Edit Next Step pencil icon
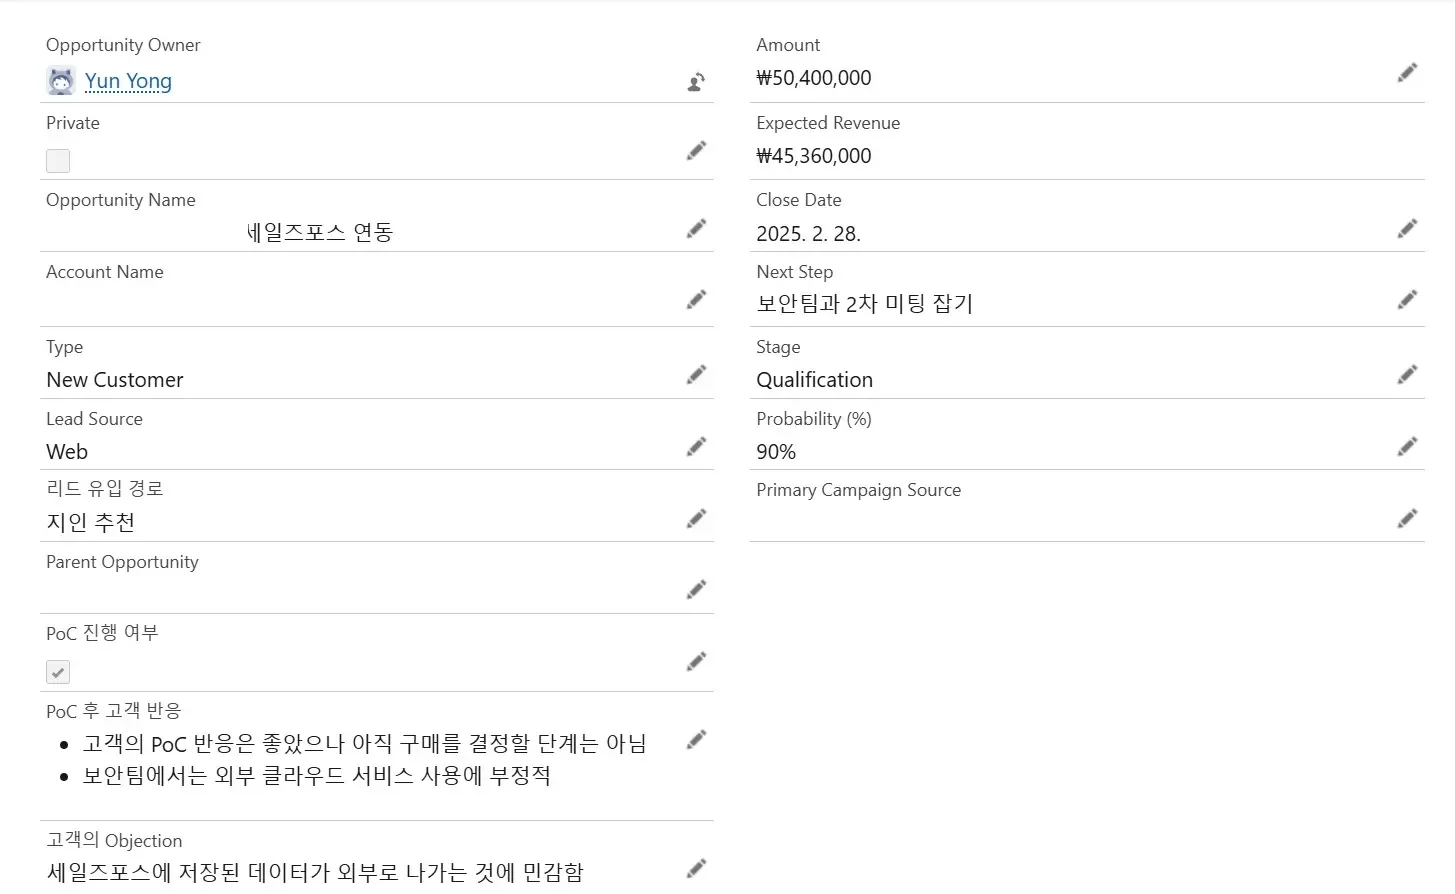 (x=1407, y=300)
